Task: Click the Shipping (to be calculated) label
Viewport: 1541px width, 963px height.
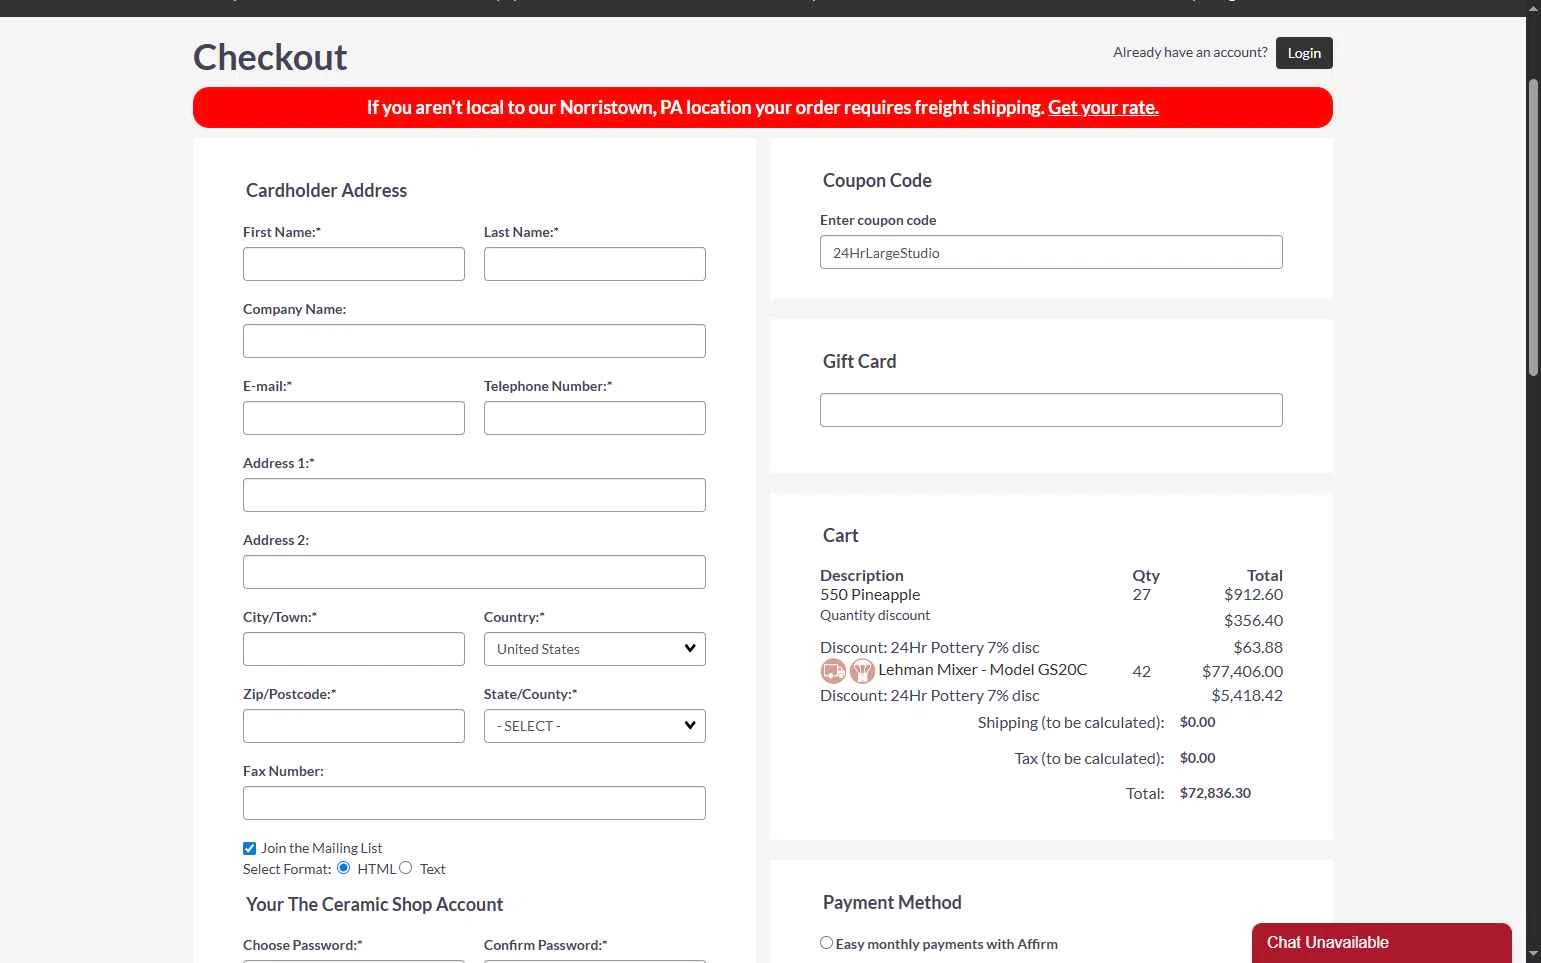Action: (x=1071, y=722)
